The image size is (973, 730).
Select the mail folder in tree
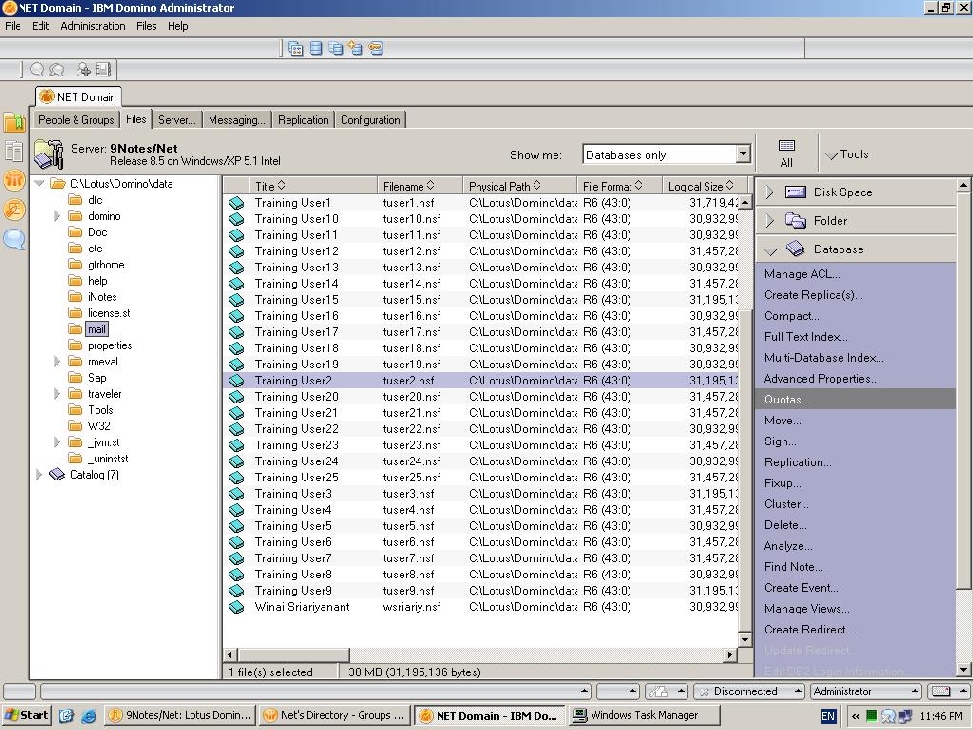(x=96, y=329)
